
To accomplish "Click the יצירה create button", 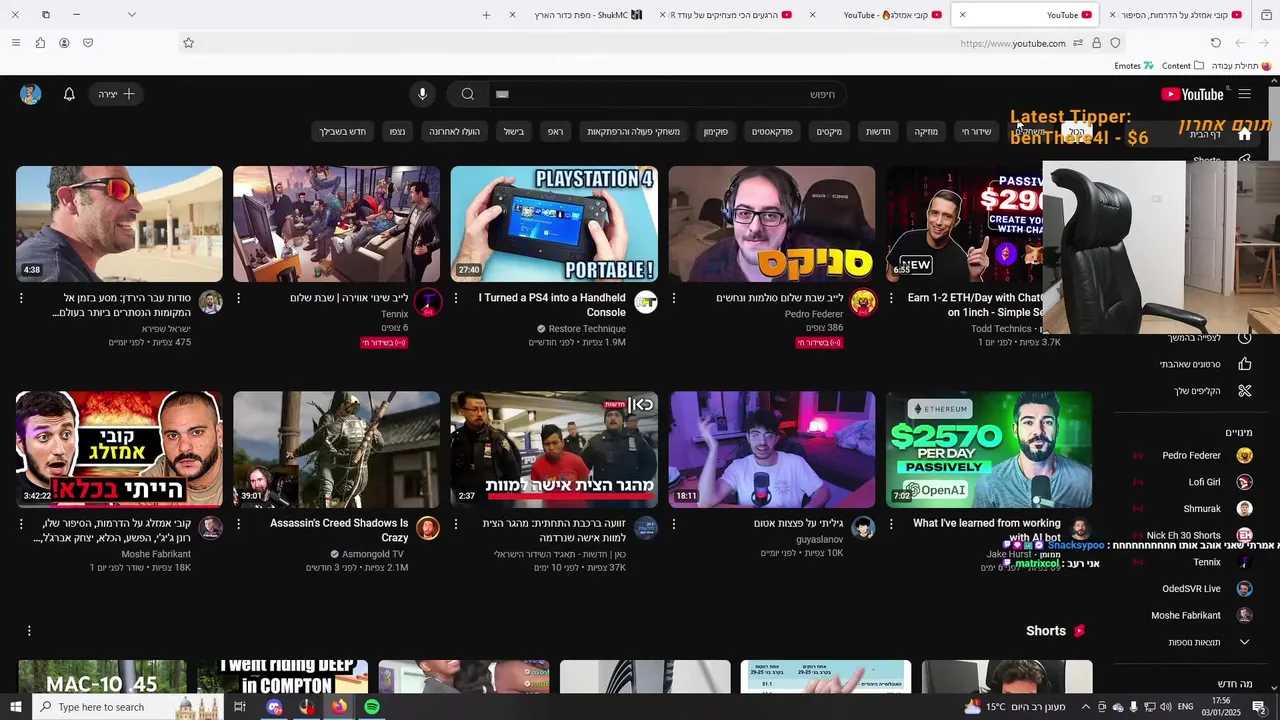I will [x=116, y=94].
